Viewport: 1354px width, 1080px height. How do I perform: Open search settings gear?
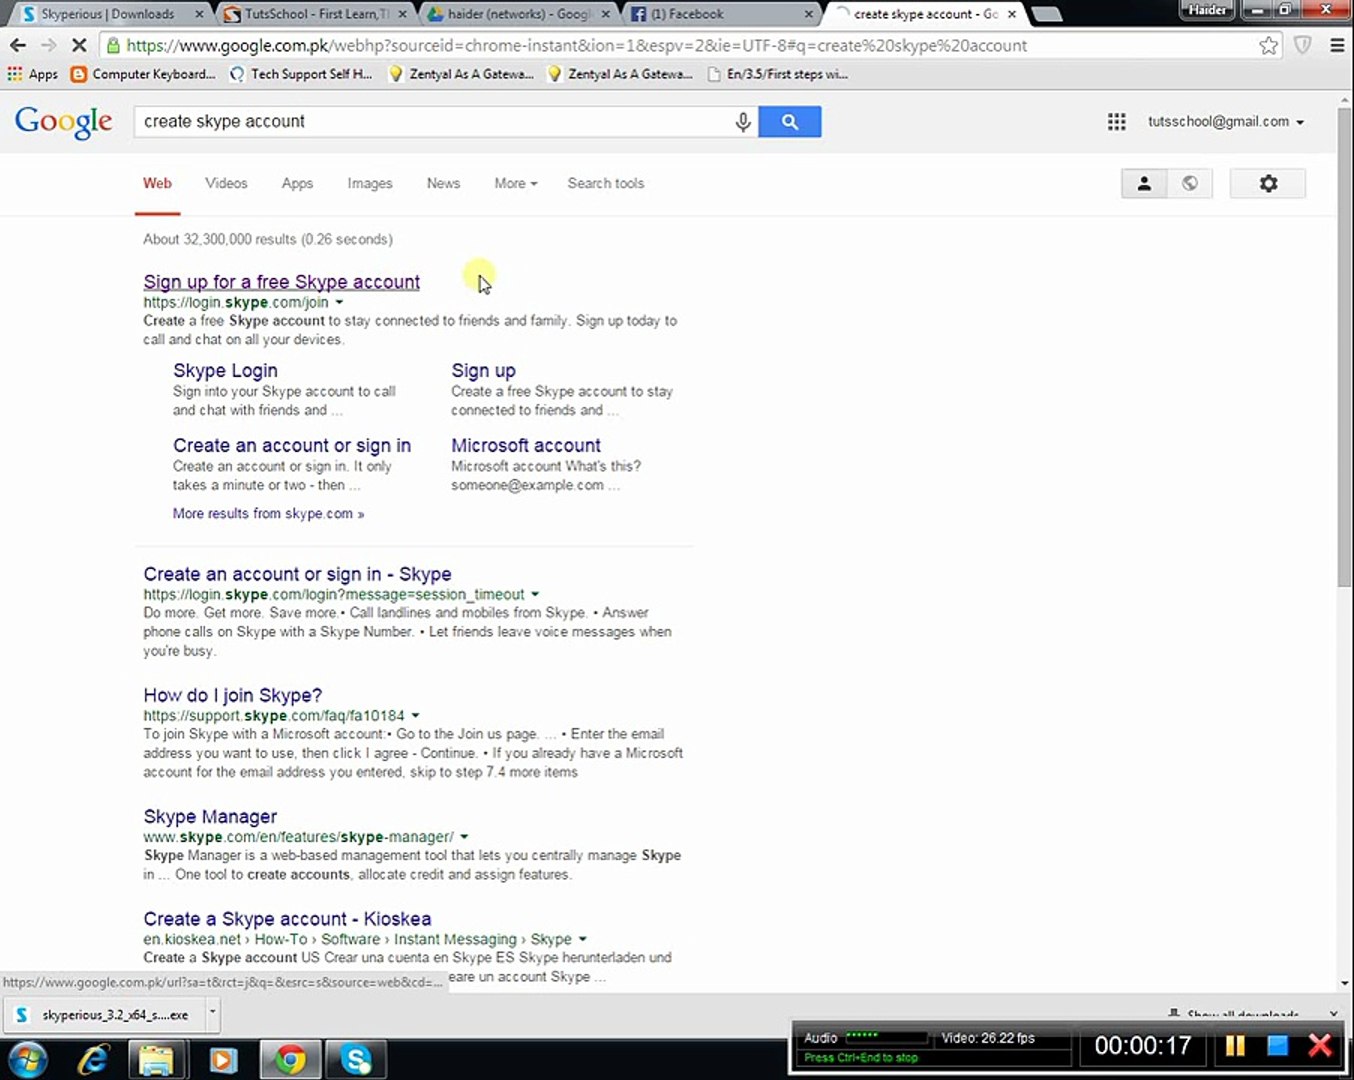tap(1268, 183)
